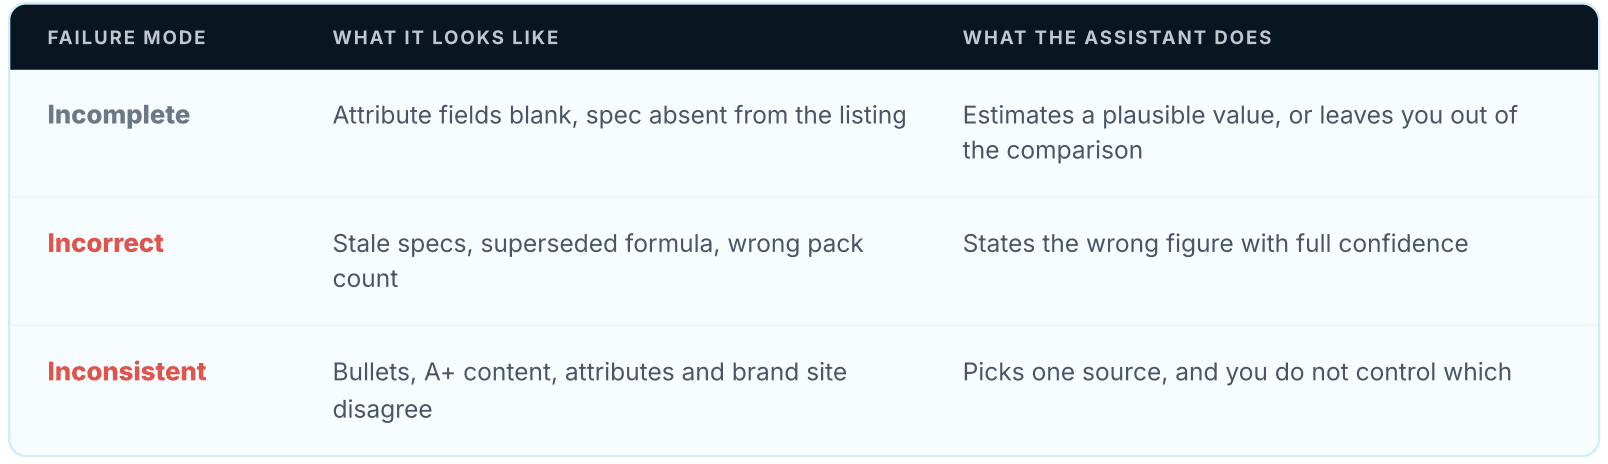Select the 'Stale specs, superseded formula' cell

pos(598,261)
